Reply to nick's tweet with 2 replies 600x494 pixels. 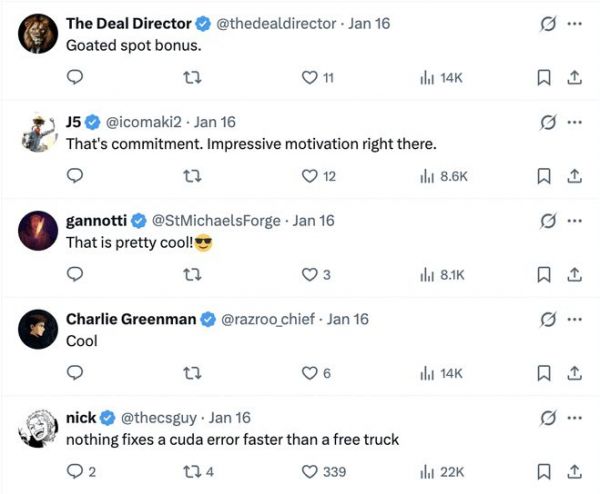74,471
